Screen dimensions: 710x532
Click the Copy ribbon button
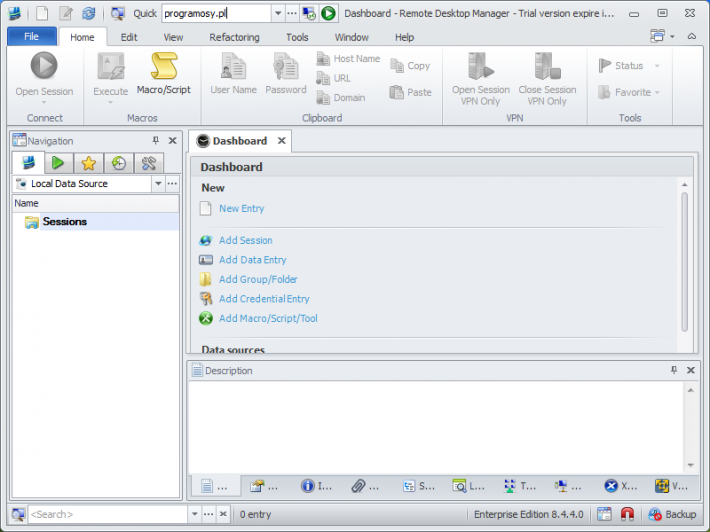[410, 66]
